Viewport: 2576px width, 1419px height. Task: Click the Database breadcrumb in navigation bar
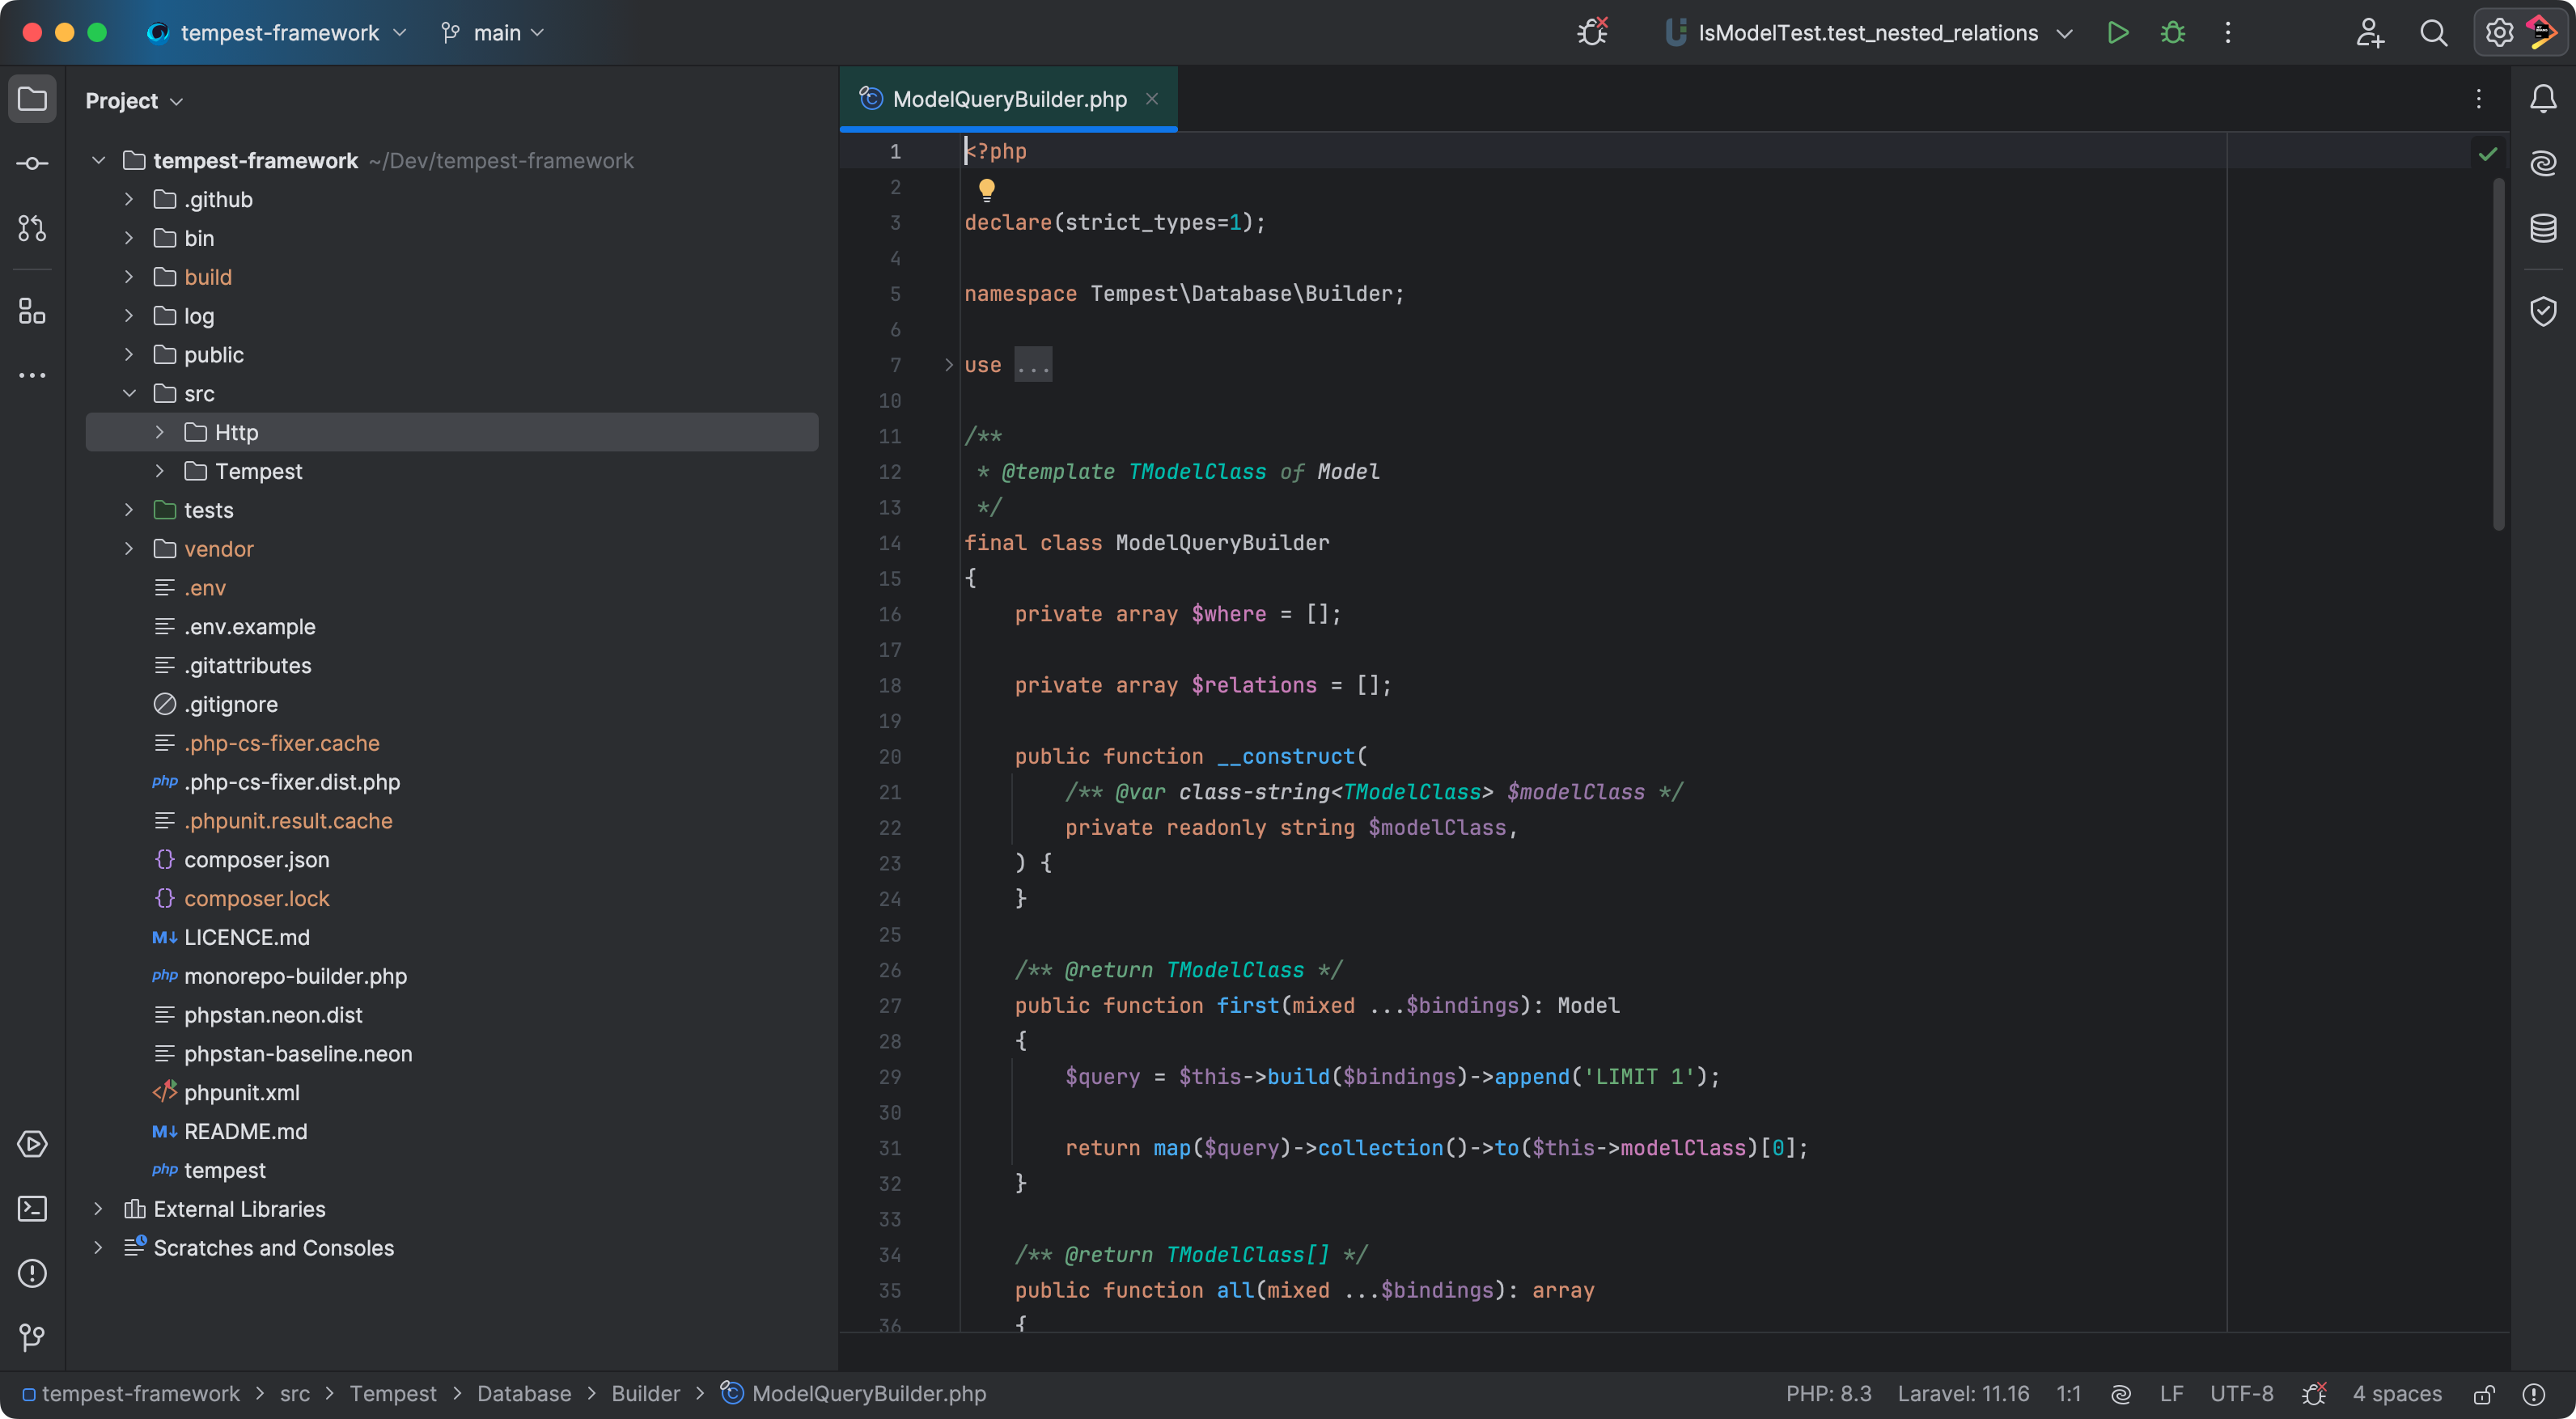[523, 1394]
